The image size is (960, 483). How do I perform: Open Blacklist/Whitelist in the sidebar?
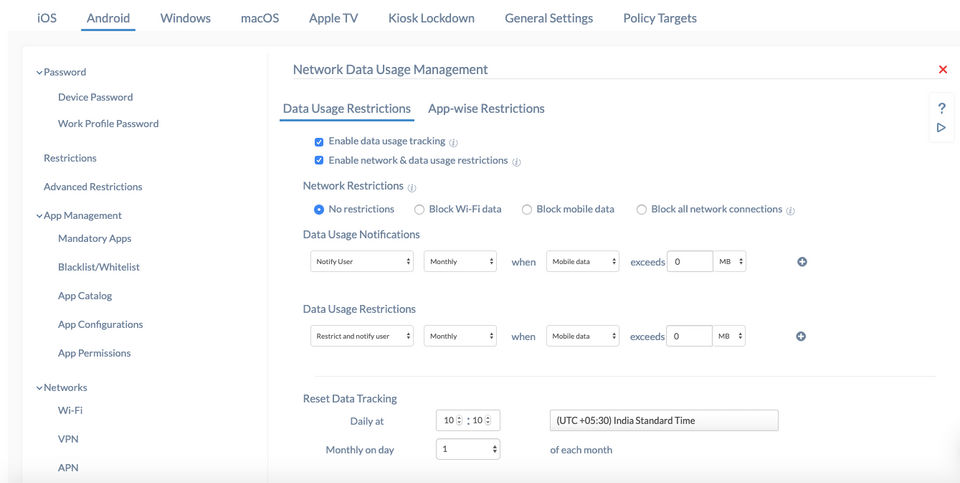[x=99, y=267]
